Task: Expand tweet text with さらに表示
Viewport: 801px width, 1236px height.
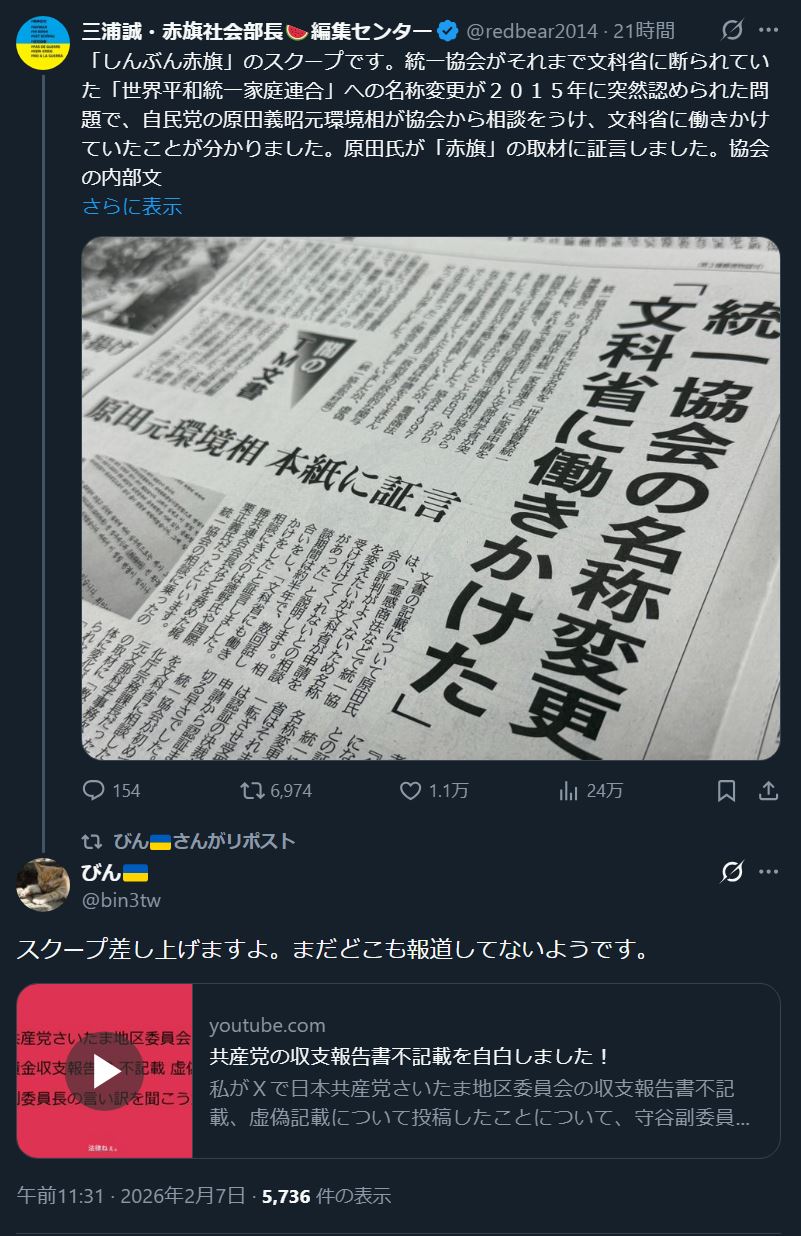Action: click(x=132, y=207)
